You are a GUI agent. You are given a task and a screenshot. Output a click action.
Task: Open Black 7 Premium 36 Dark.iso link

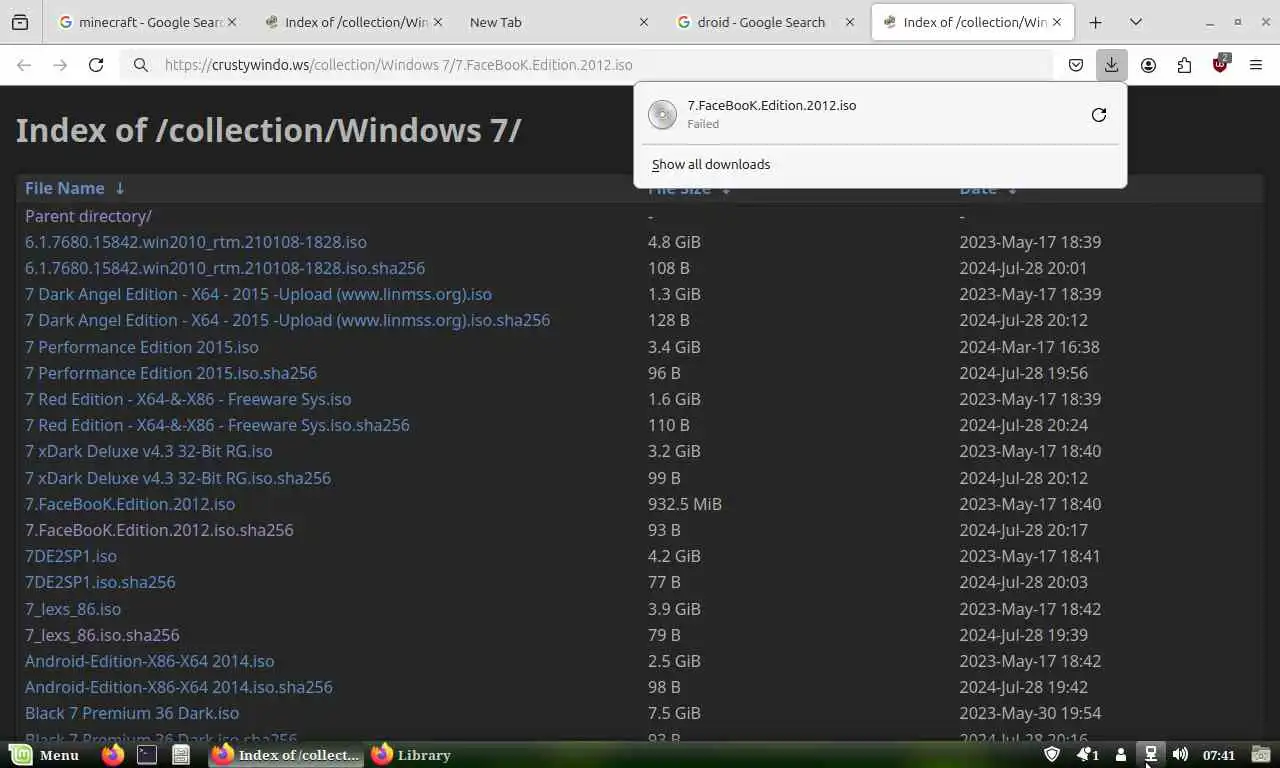point(132,713)
